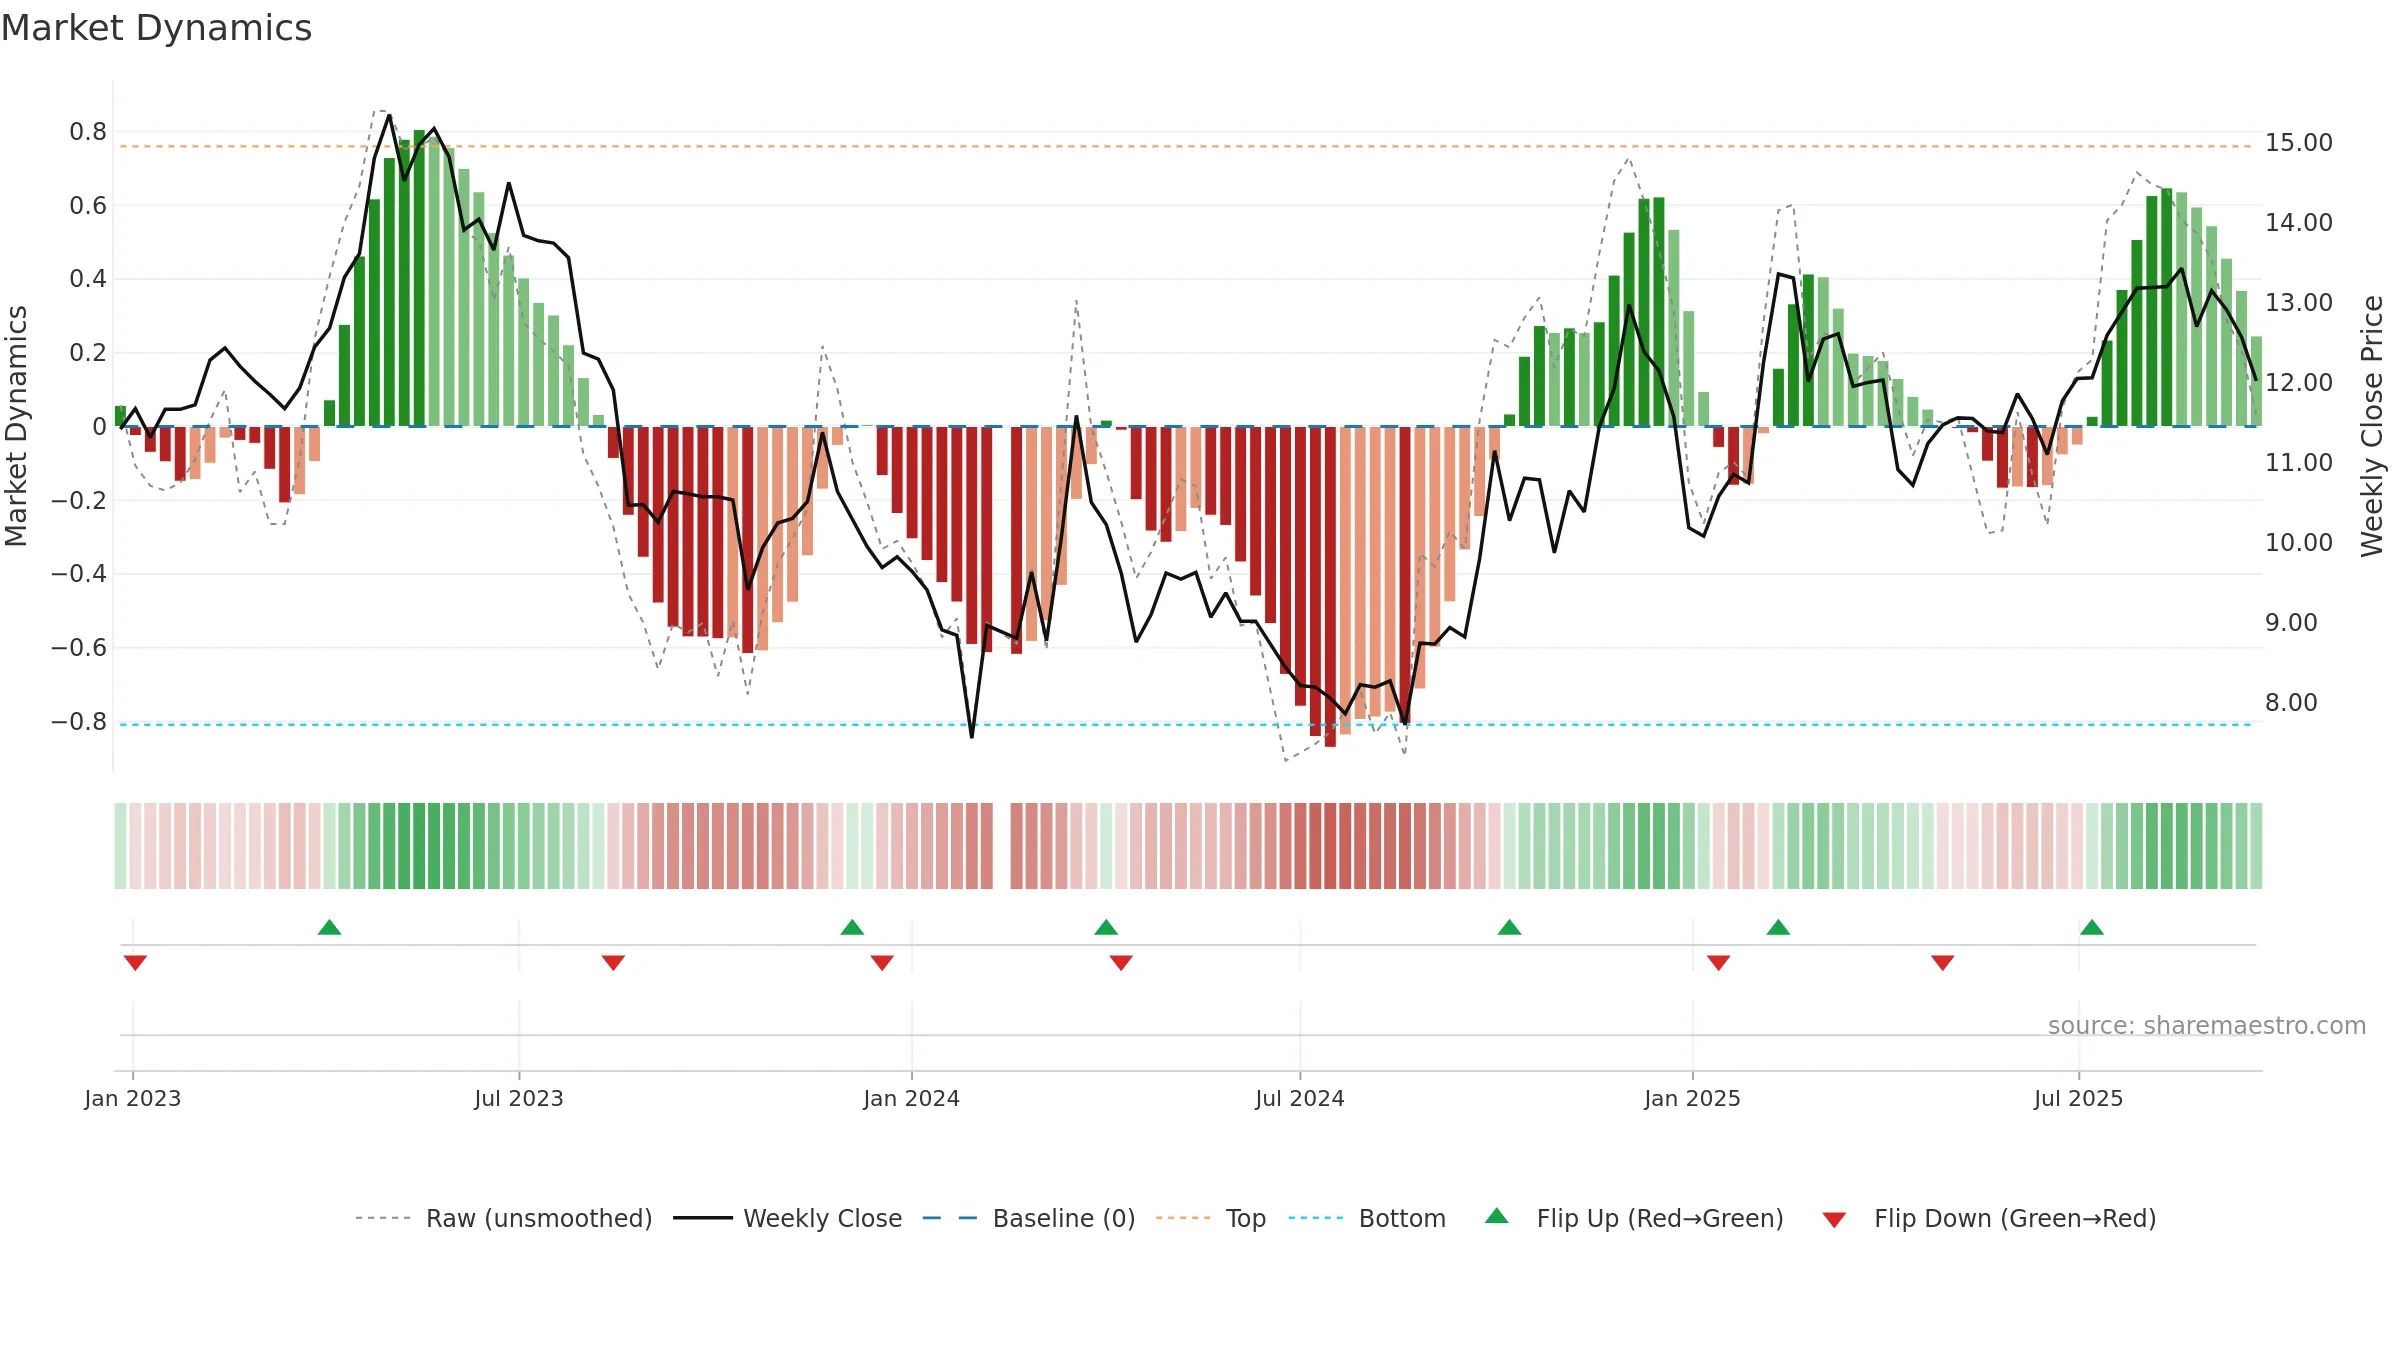Click the red Flip Down triangle in the legend

pos(1834,1220)
